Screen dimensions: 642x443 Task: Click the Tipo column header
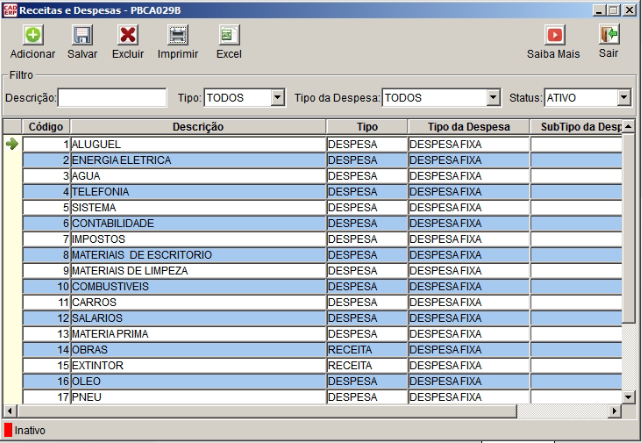pyautogui.click(x=367, y=127)
